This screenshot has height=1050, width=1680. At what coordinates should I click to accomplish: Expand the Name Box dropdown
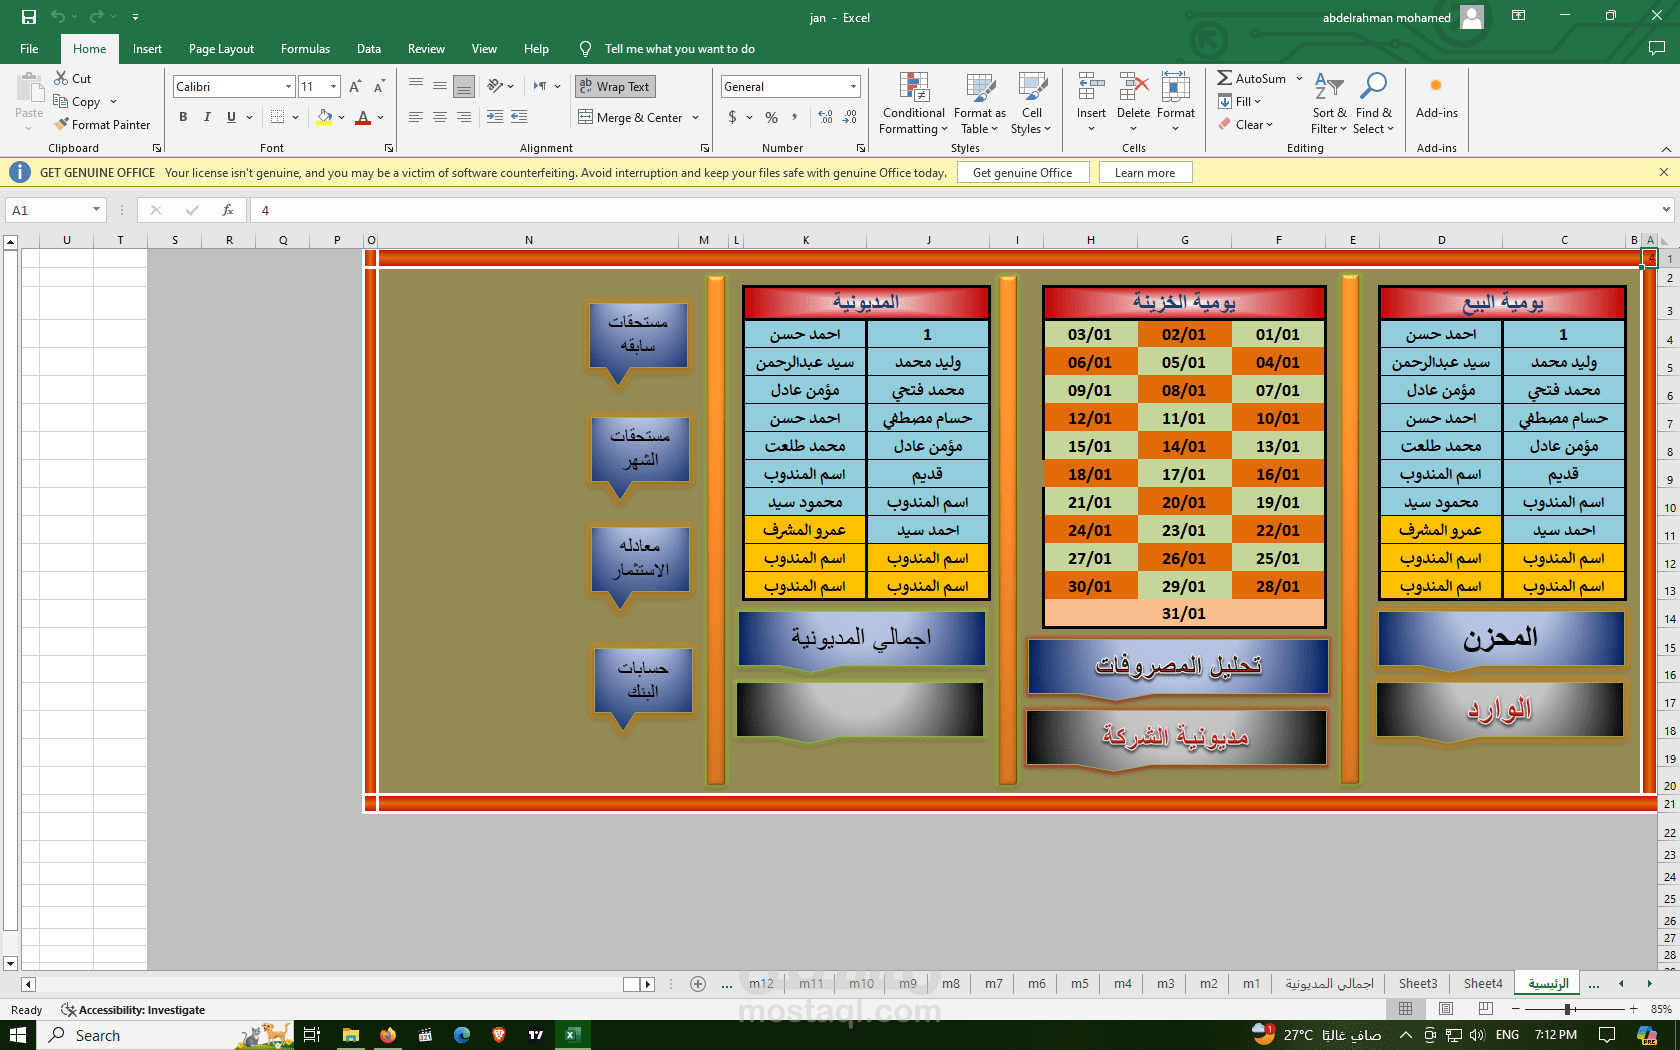[x=96, y=210]
